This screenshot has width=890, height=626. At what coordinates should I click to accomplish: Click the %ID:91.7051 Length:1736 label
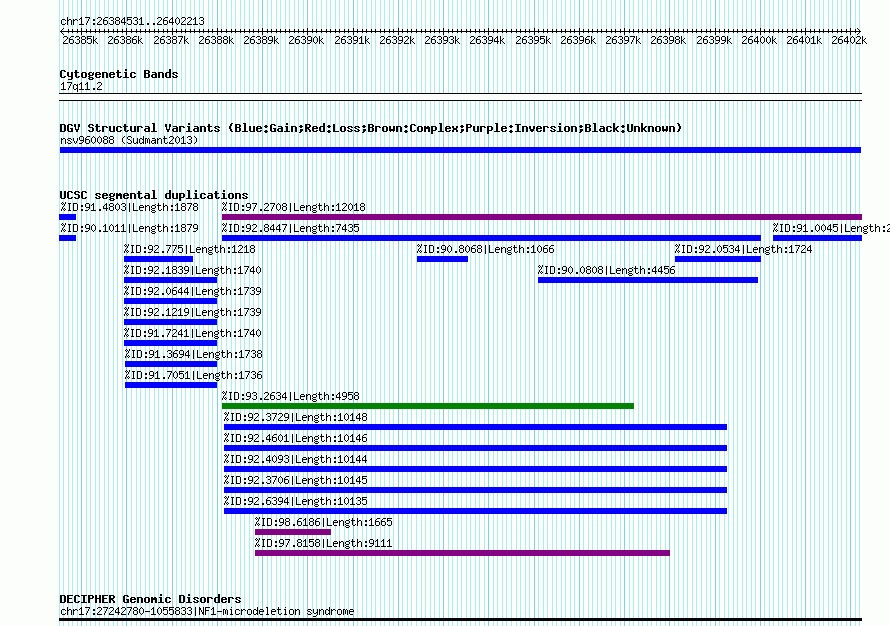[194, 375]
